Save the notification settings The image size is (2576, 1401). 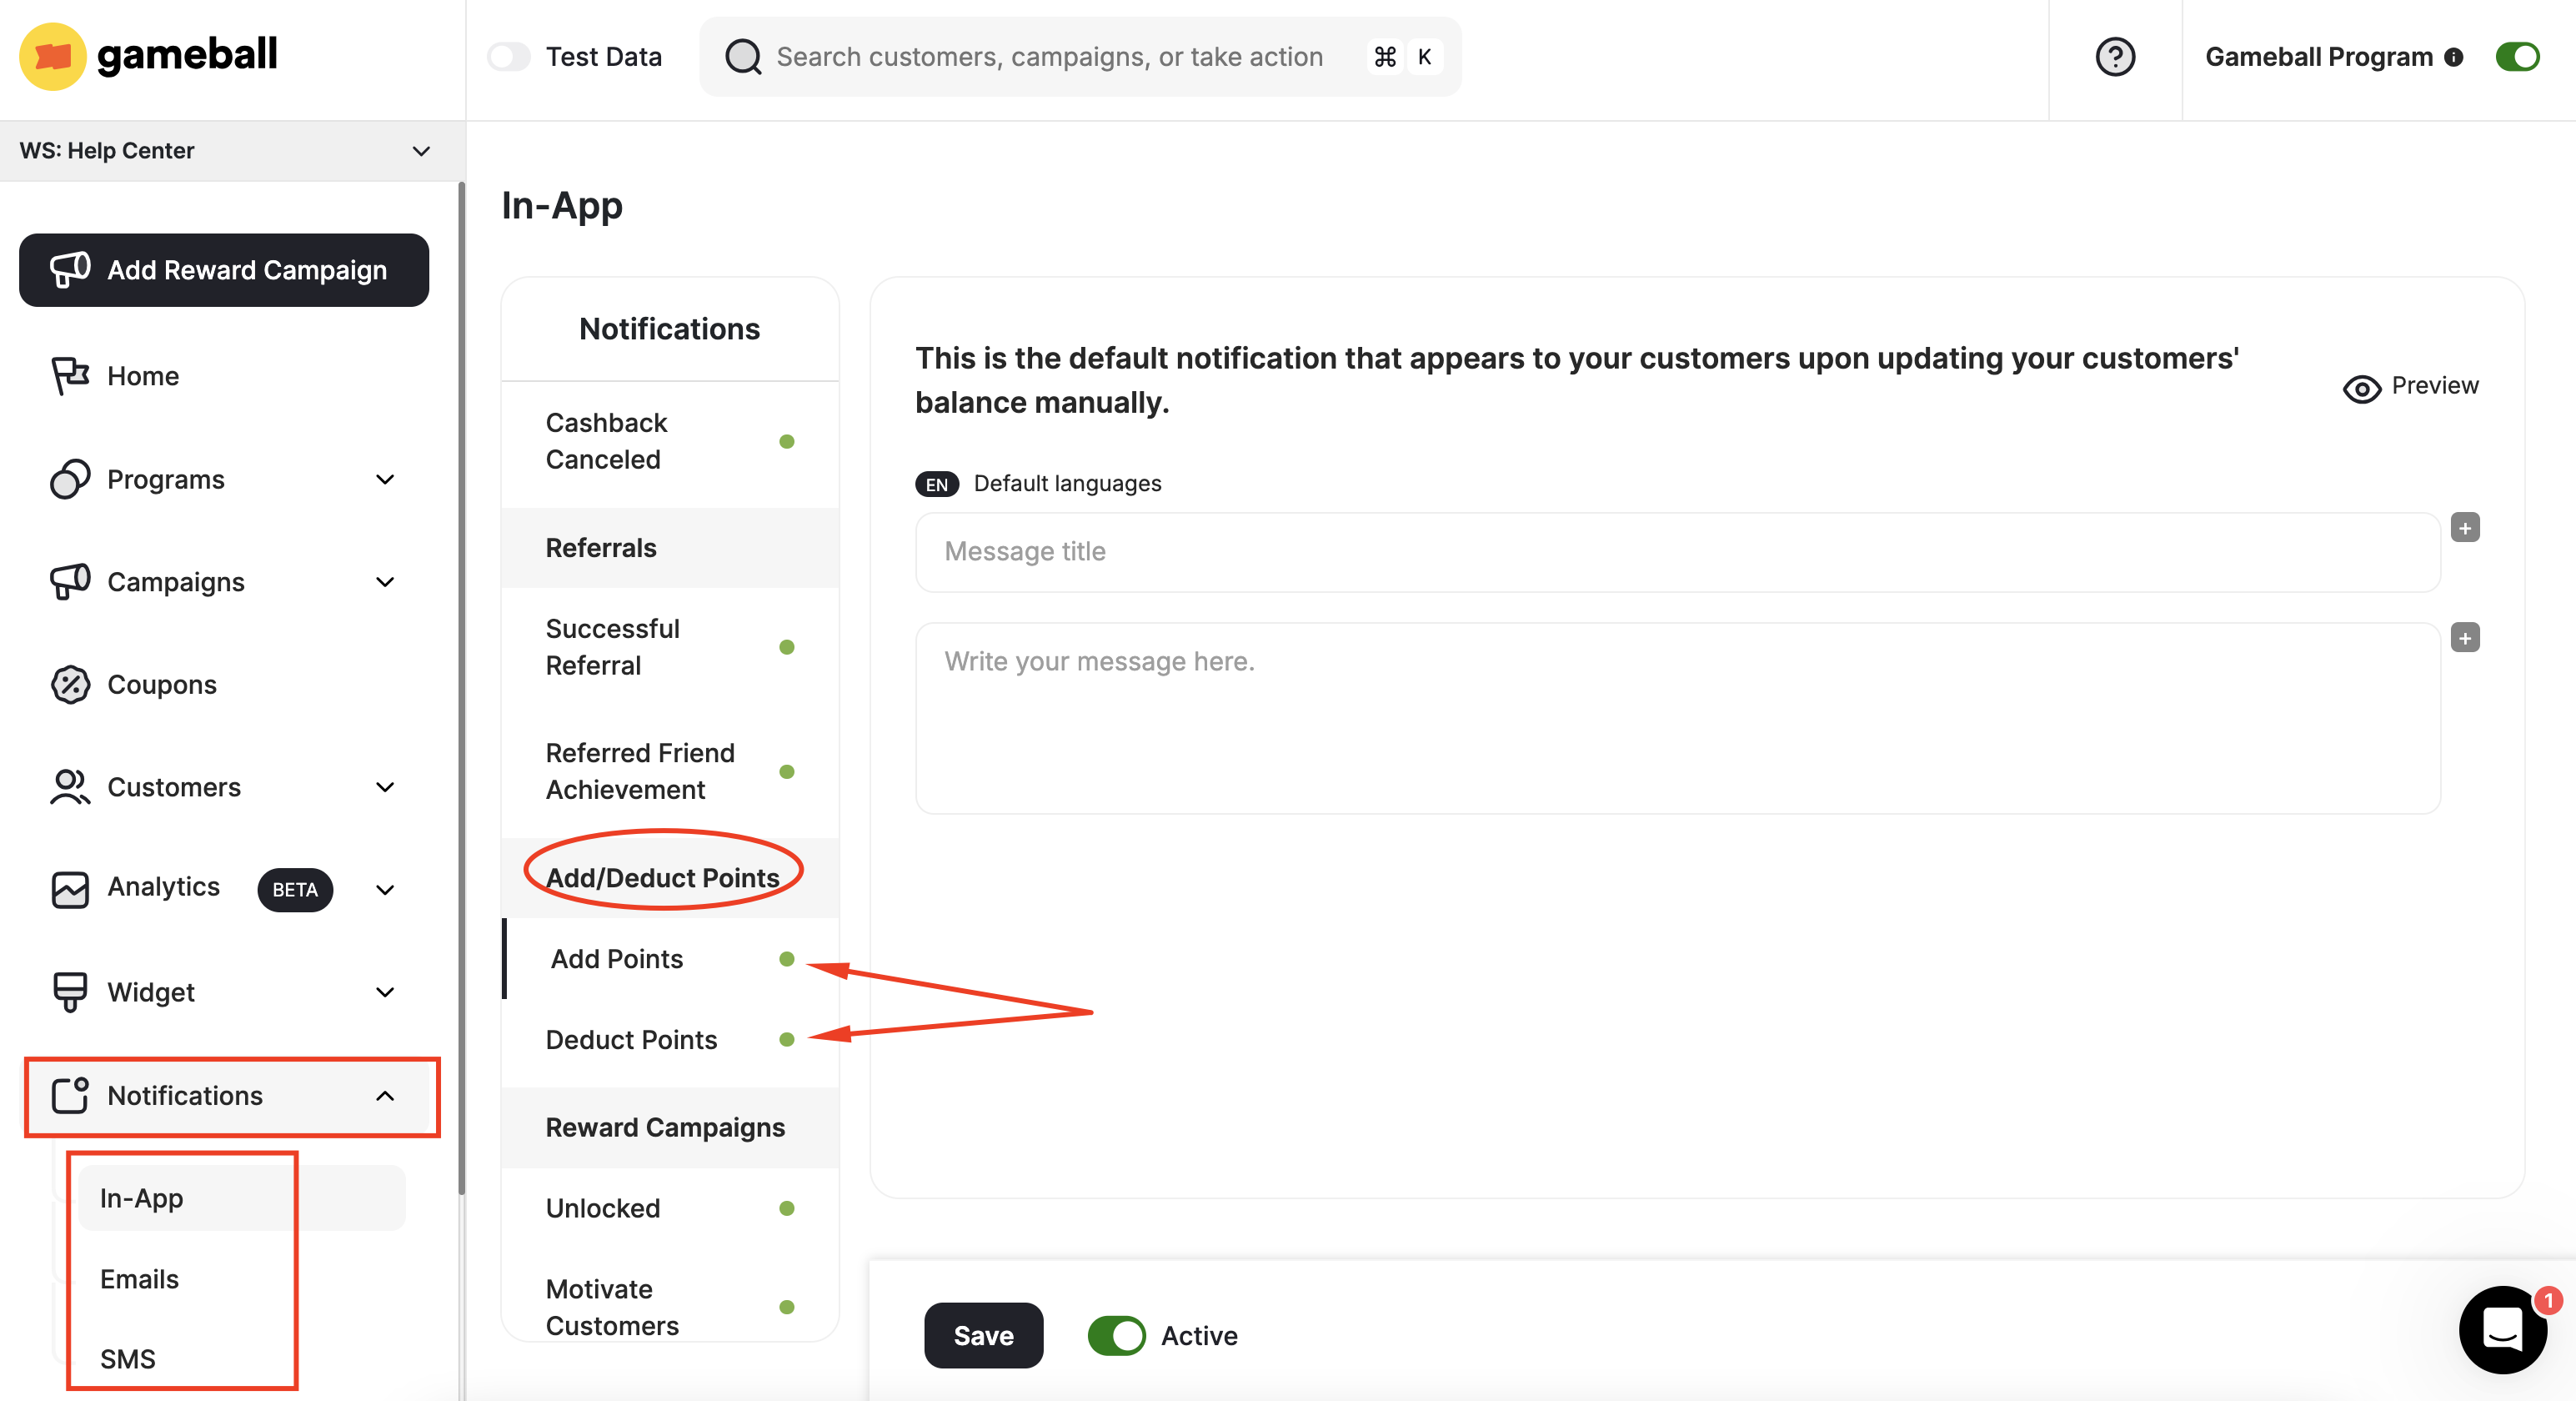tap(983, 1335)
